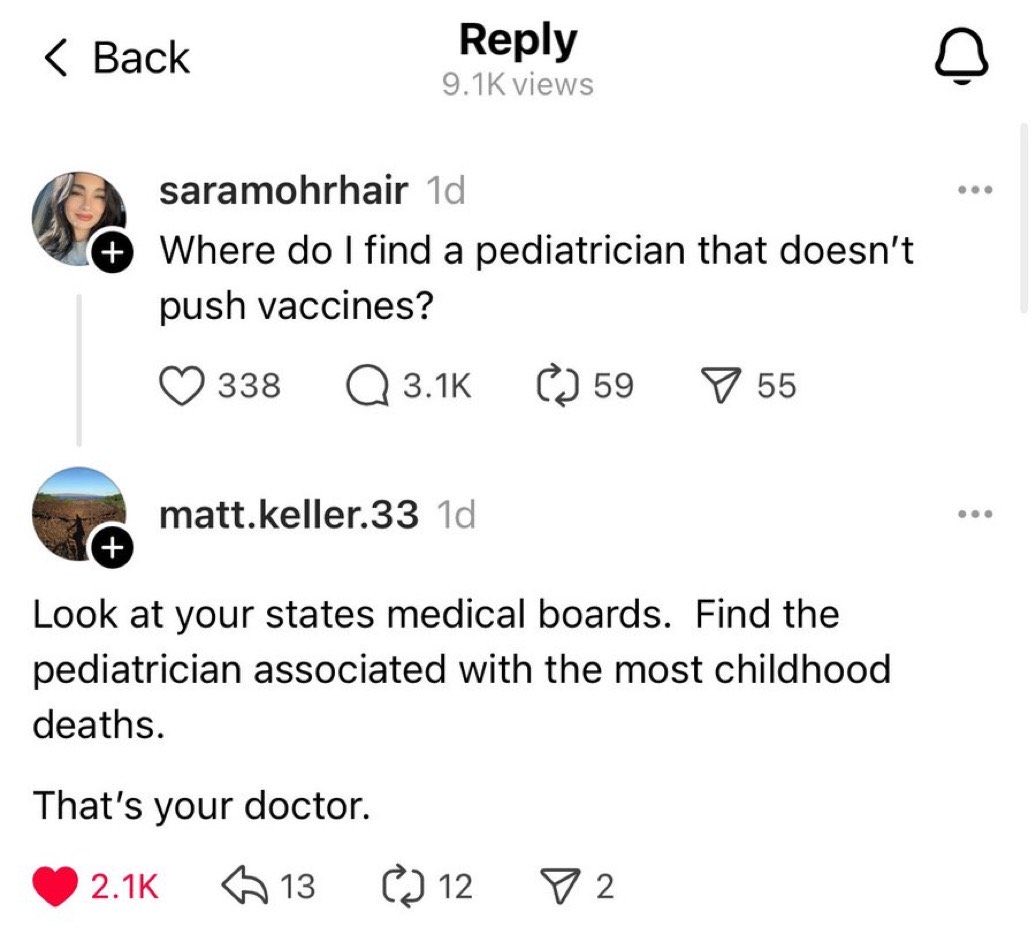Screen dimensions: 1035x942
Task: Open options menu for saramohrhair's post
Action: [x=976, y=190]
